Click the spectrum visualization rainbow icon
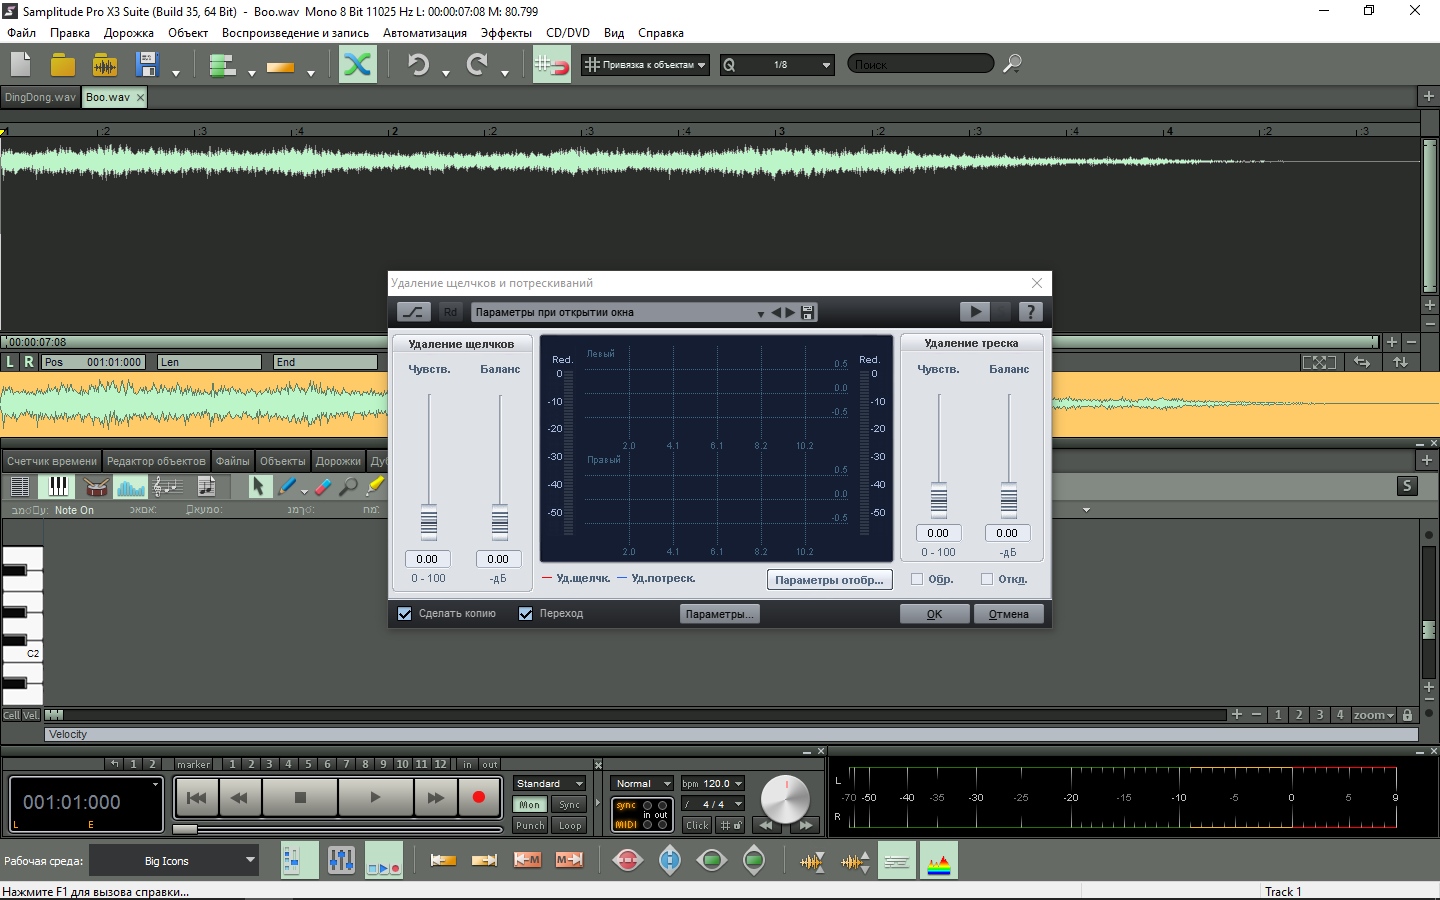The height and width of the screenshot is (900, 1440). [x=939, y=861]
